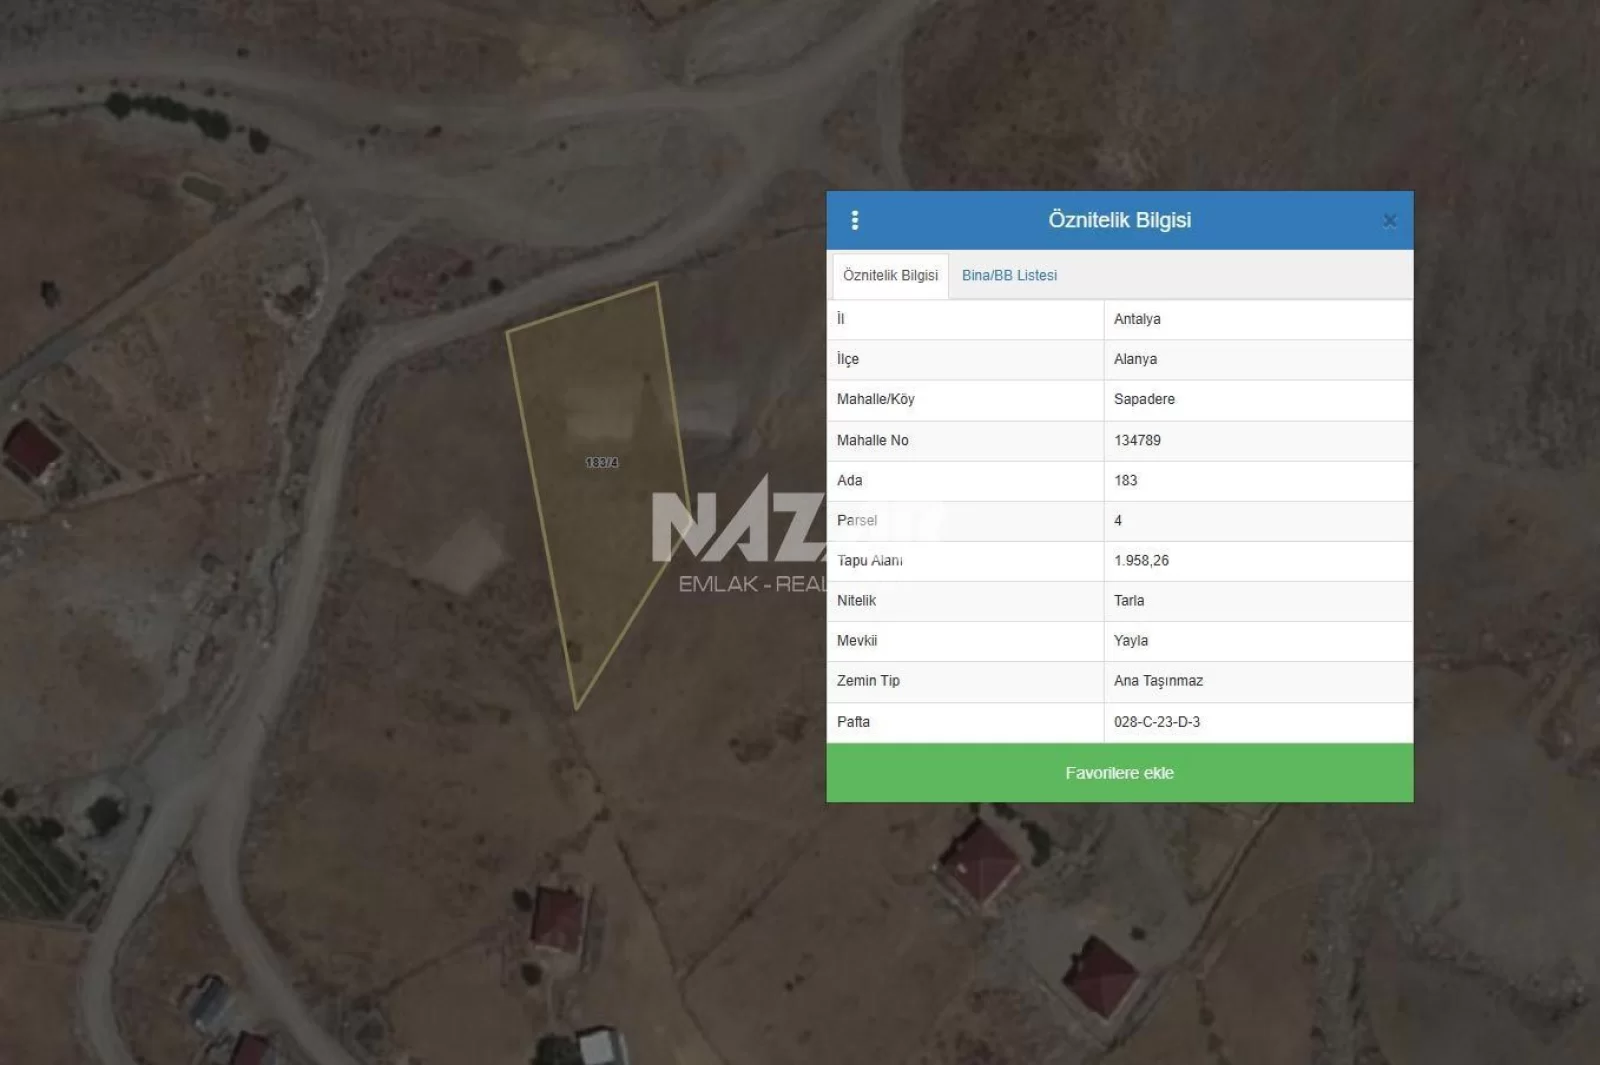1600x1065 pixels.
Task: Click the Antalya value in İl row
Action: click(x=1137, y=319)
